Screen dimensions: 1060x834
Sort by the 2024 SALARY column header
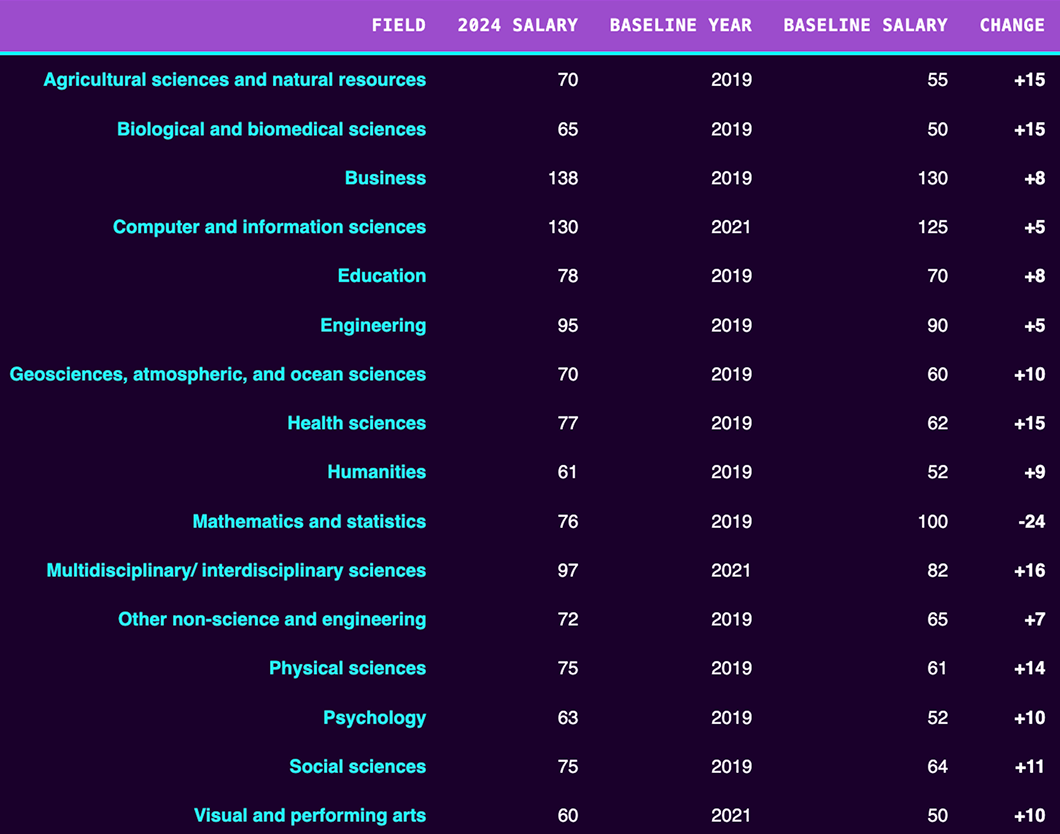pos(518,25)
